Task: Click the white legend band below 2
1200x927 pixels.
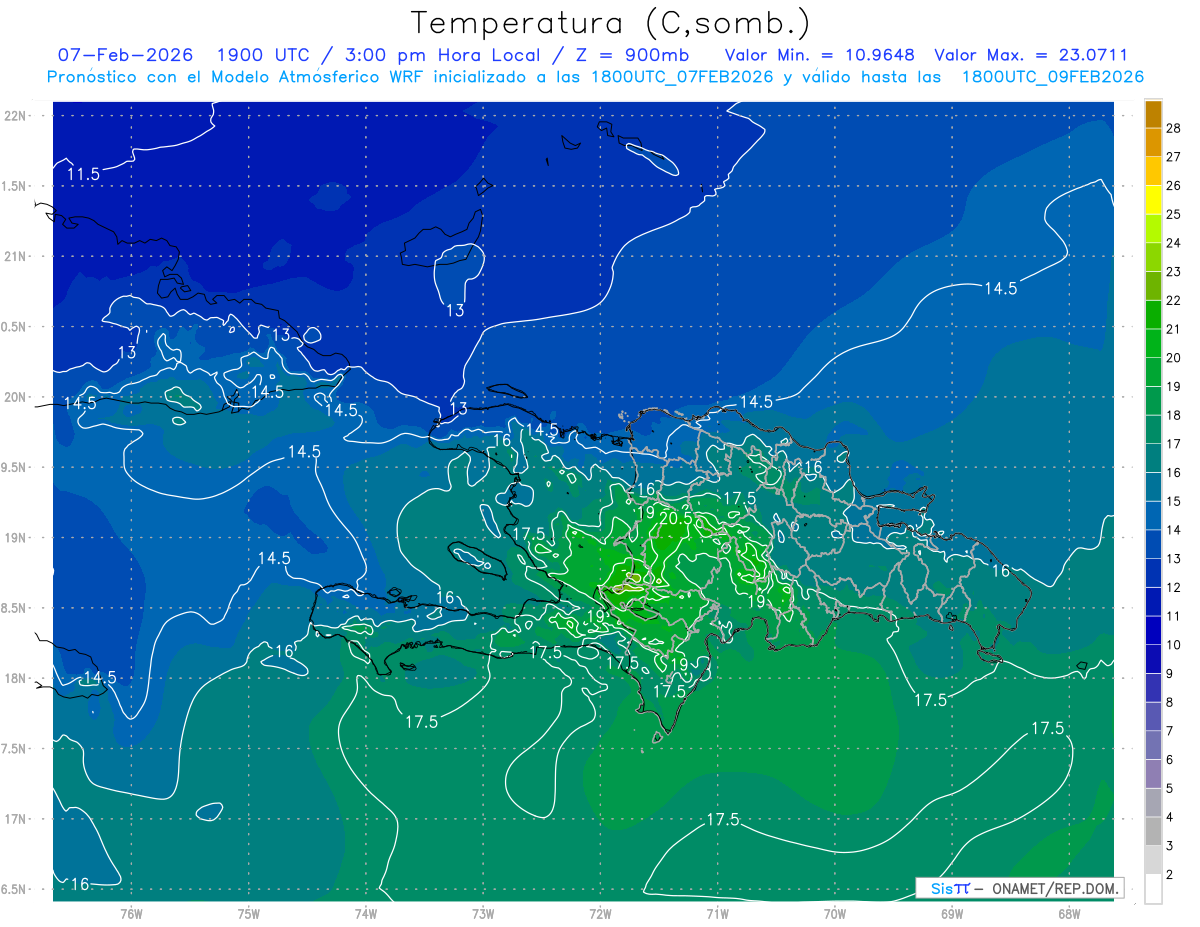Action: [x=1153, y=888]
